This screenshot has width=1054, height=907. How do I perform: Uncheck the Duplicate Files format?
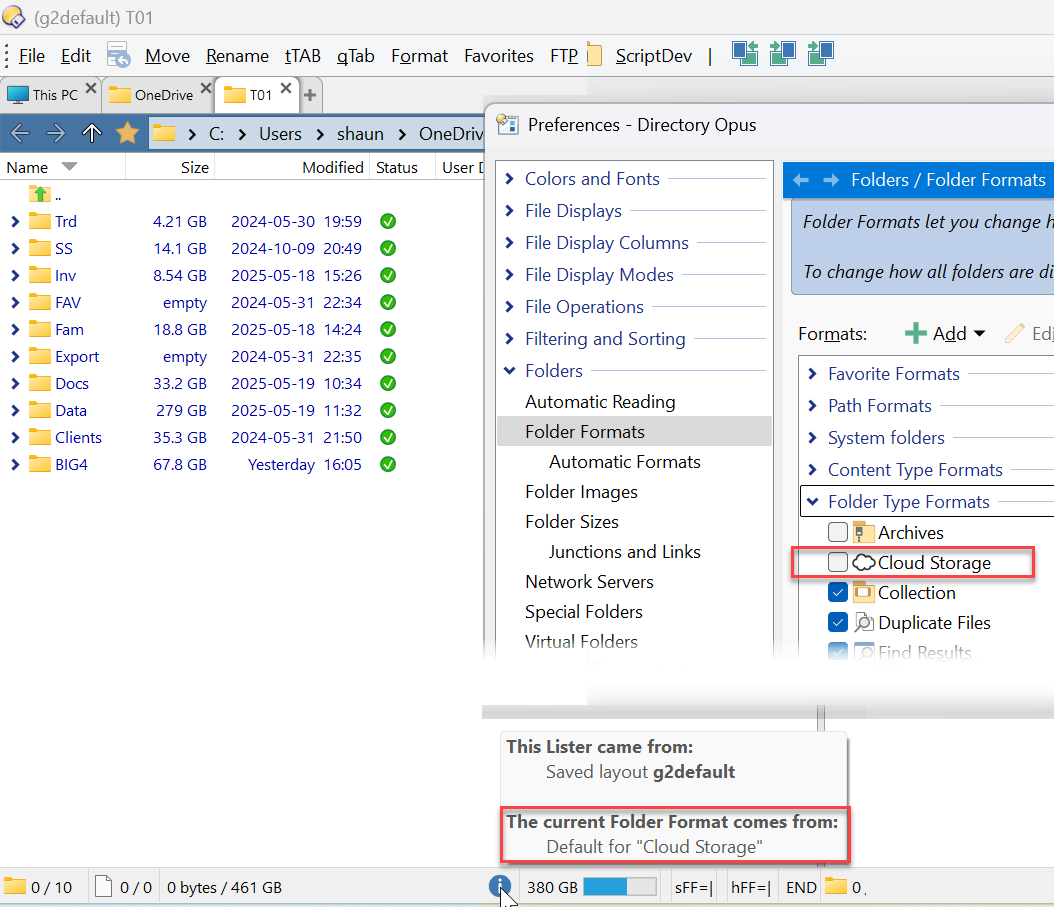838,623
